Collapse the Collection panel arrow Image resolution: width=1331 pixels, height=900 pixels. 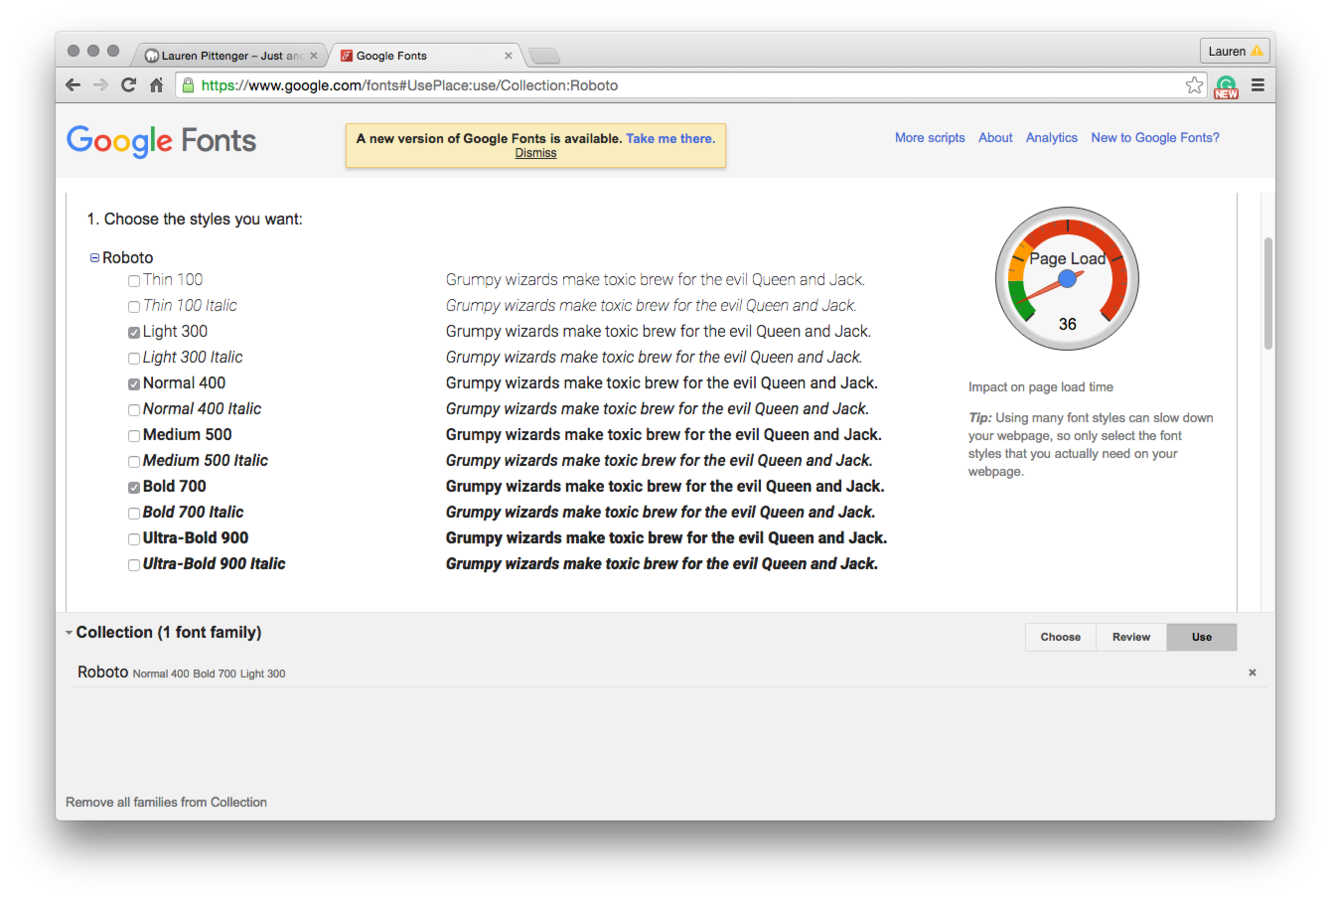pos(69,633)
